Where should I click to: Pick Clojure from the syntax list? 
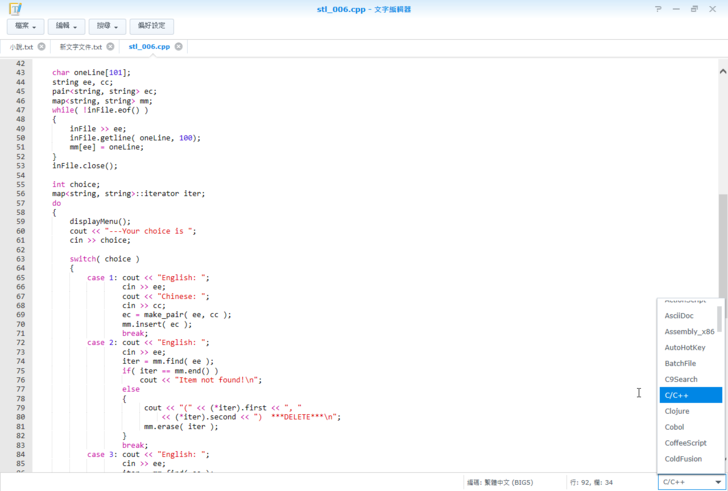[x=677, y=411]
